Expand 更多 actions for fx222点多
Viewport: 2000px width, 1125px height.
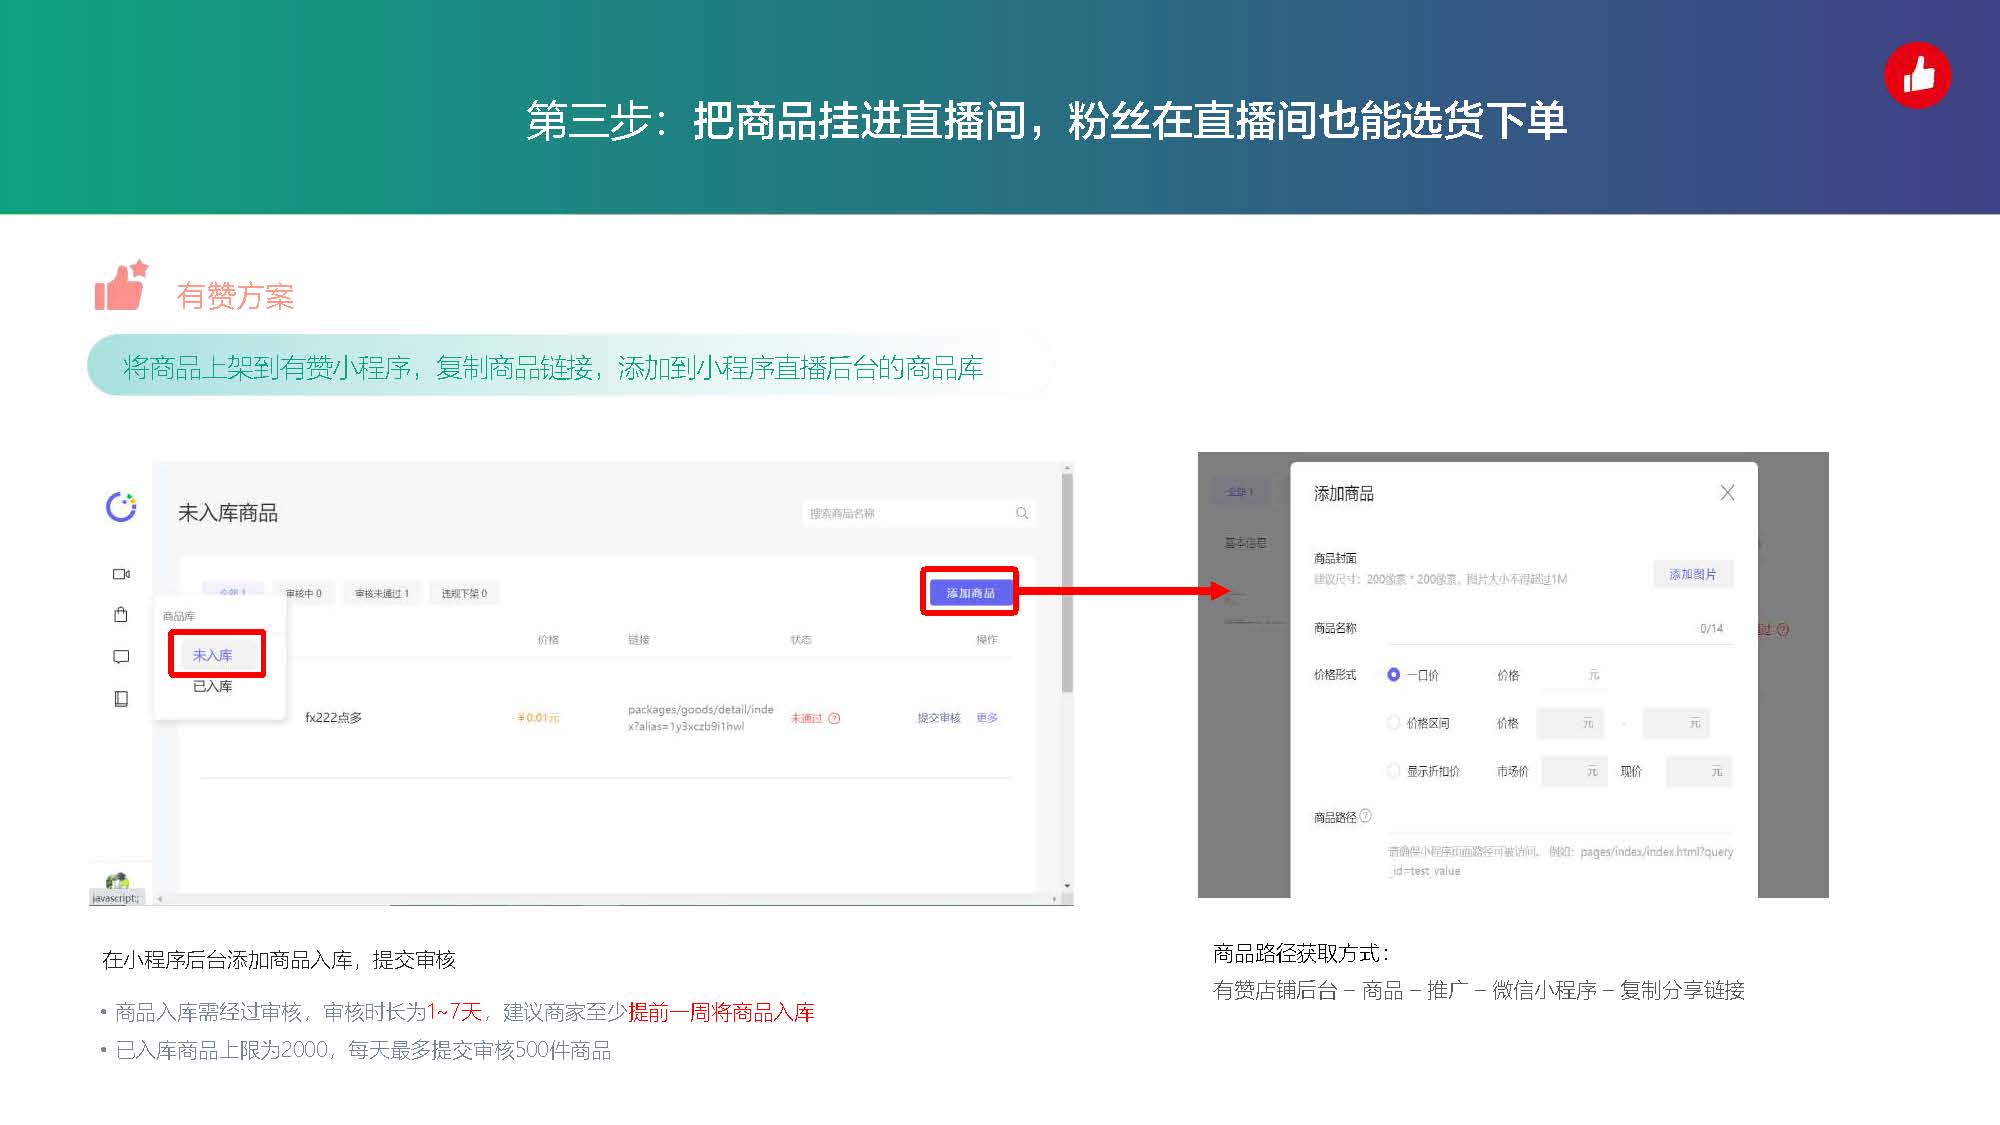[x=987, y=718]
